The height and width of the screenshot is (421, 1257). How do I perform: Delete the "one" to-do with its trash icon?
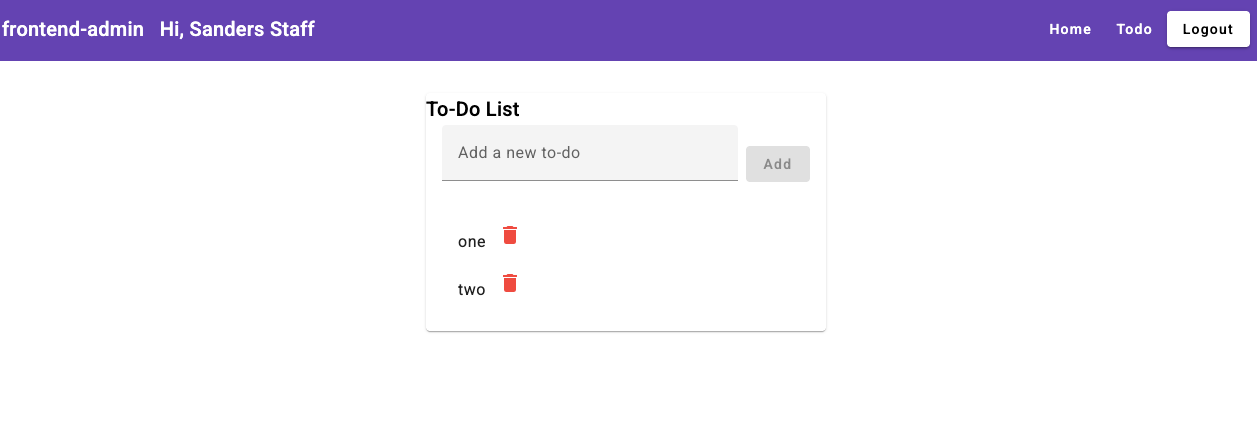click(x=510, y=235)
